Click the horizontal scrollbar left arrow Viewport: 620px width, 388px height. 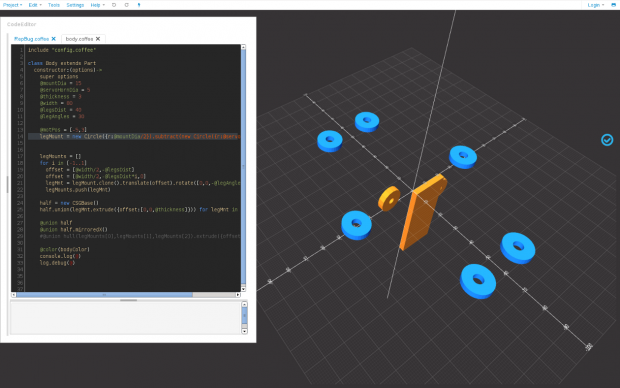(14, 295)
